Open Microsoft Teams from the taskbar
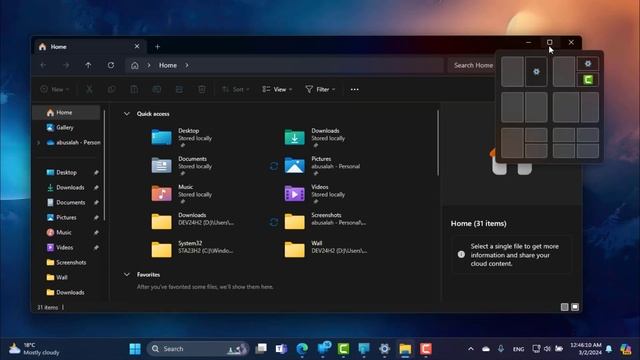The height and width of the screenshot is (360, 640). pyautogui.click(x=281, y=349)
